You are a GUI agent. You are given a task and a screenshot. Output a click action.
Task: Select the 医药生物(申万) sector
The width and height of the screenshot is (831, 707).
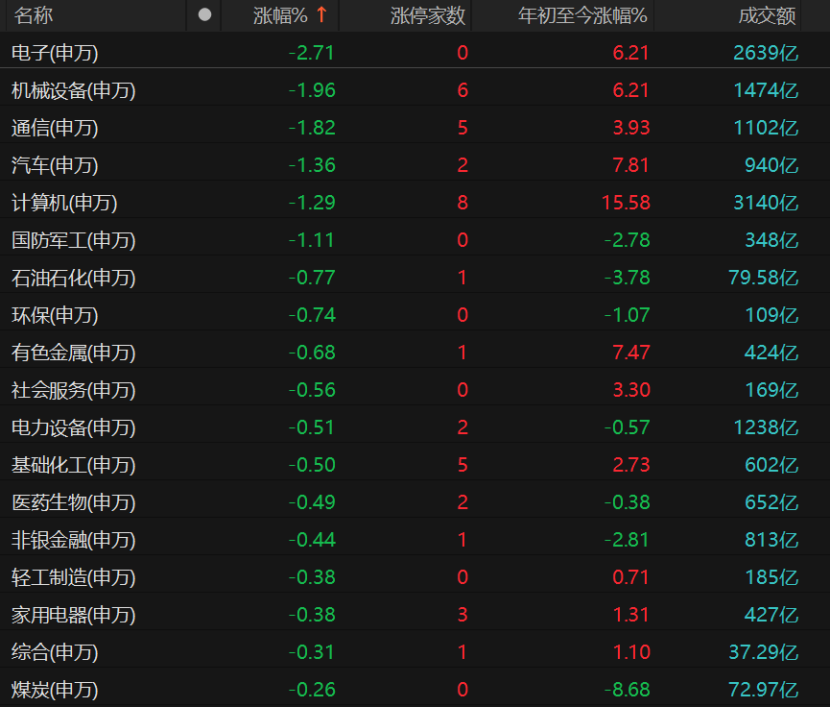(x=73, y=503)
